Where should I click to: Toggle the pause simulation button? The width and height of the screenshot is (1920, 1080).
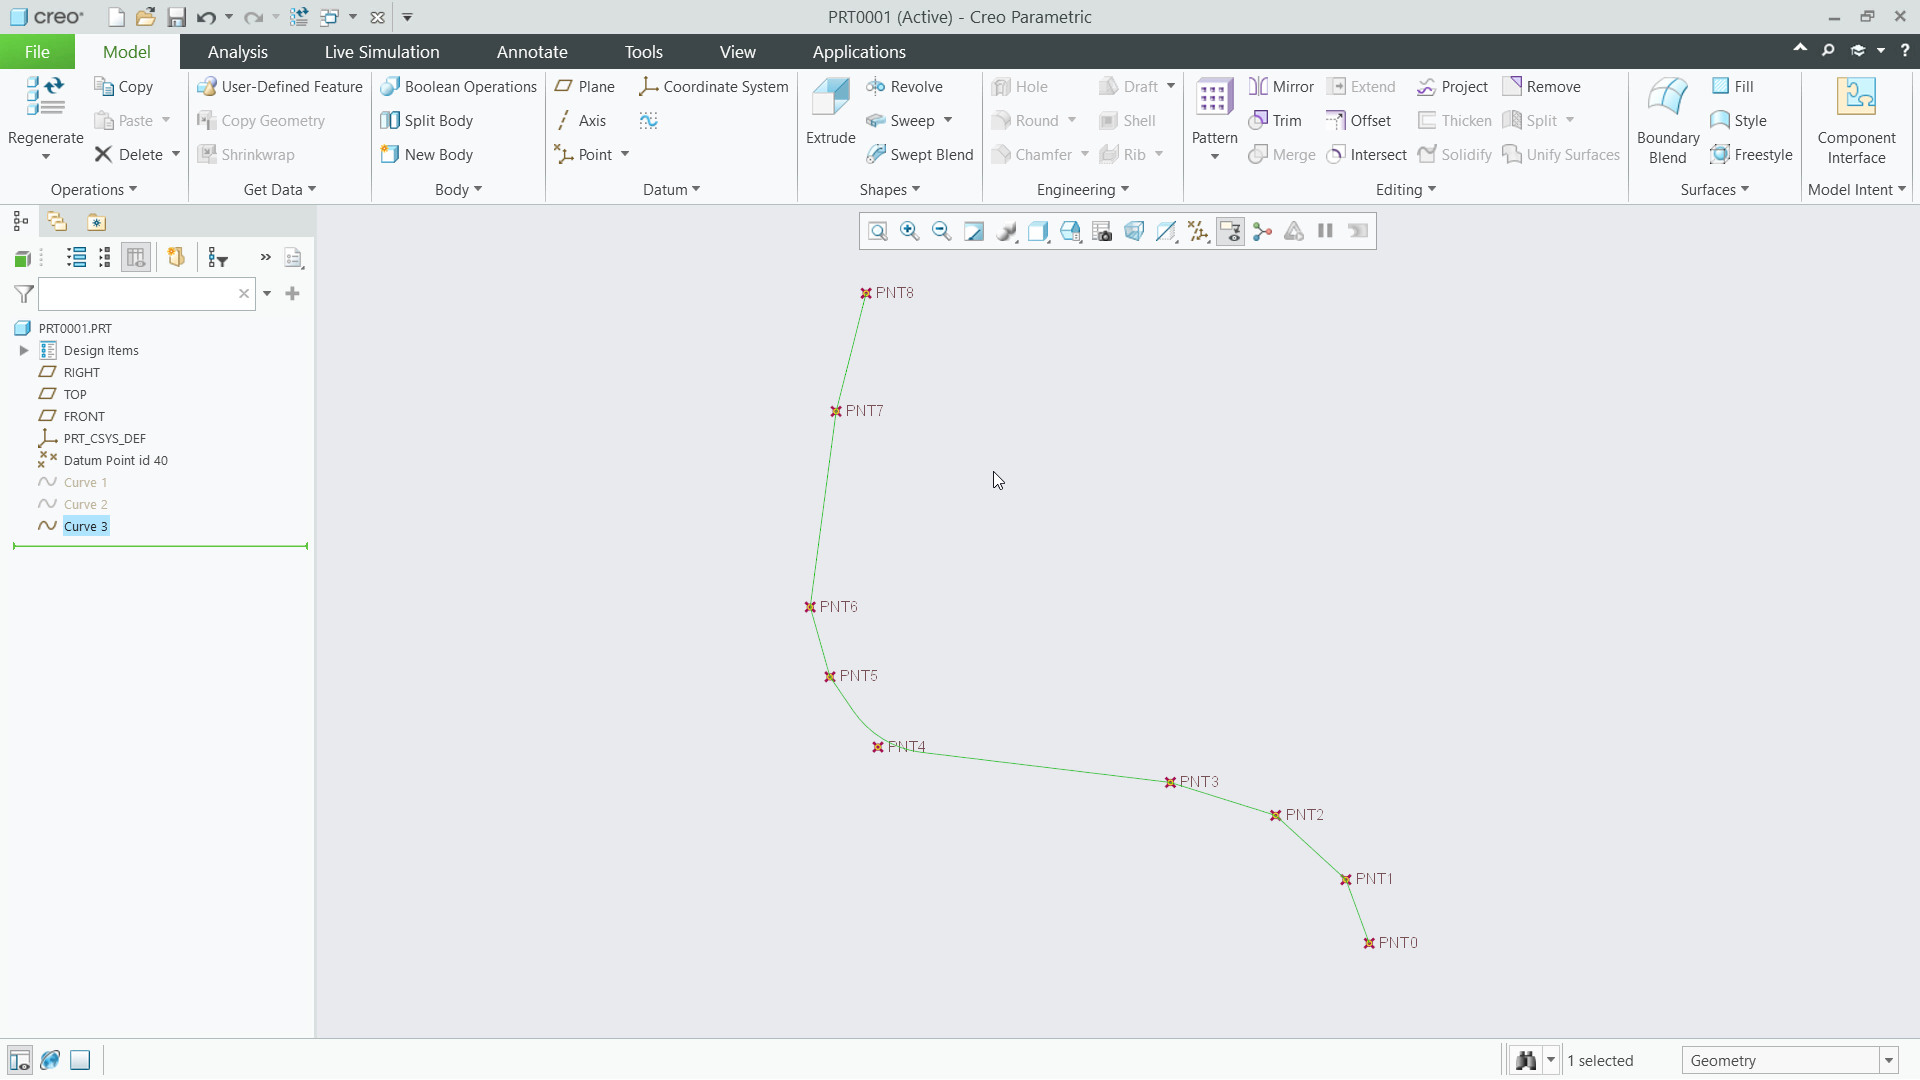(1326, 232)
